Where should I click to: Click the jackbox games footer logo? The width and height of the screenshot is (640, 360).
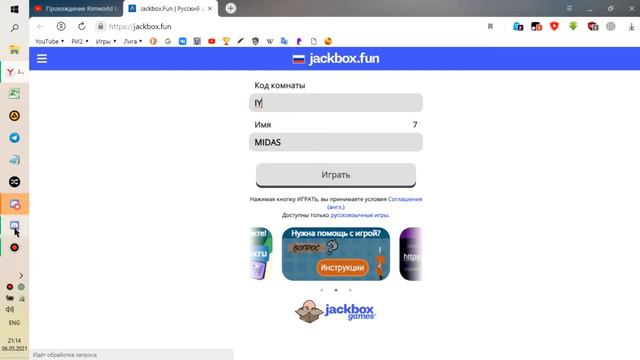(x=336, y=311)
